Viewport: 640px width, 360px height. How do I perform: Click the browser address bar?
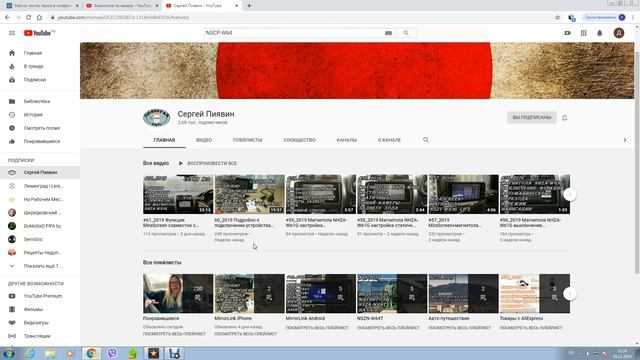click(x=302, y=18)
